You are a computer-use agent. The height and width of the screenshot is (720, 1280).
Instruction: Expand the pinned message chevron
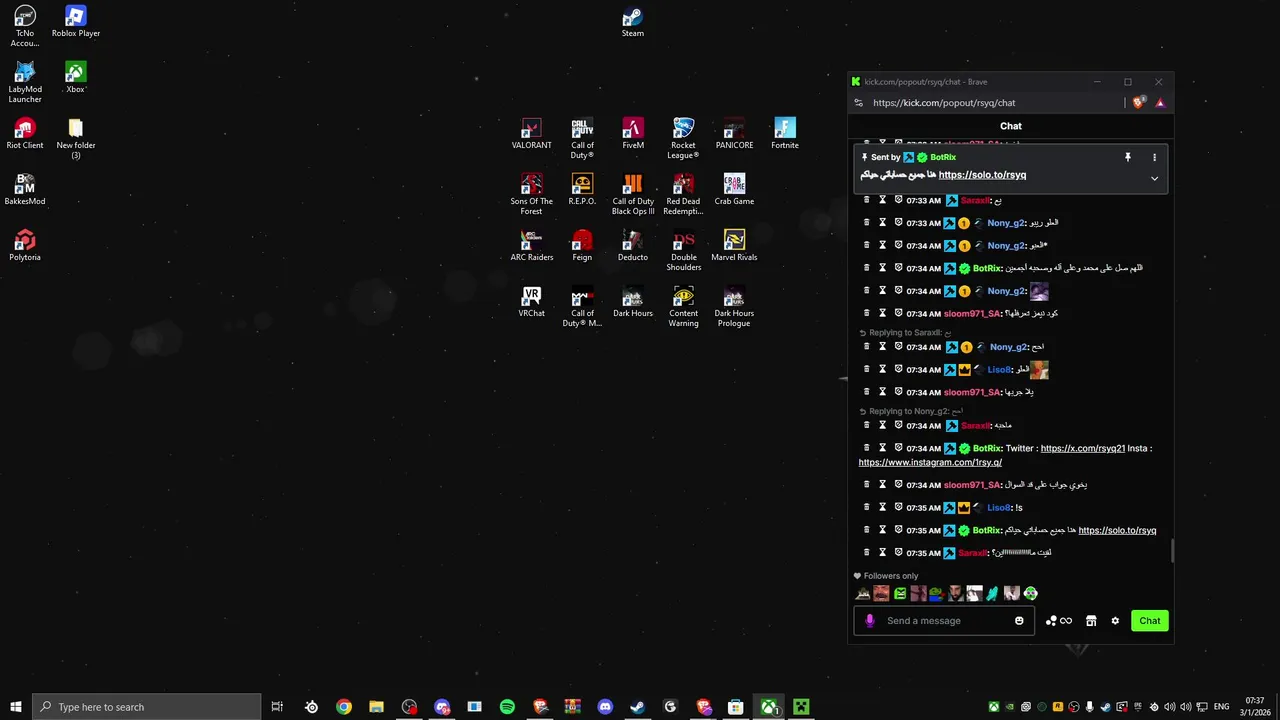click(x=1154, y=179)
